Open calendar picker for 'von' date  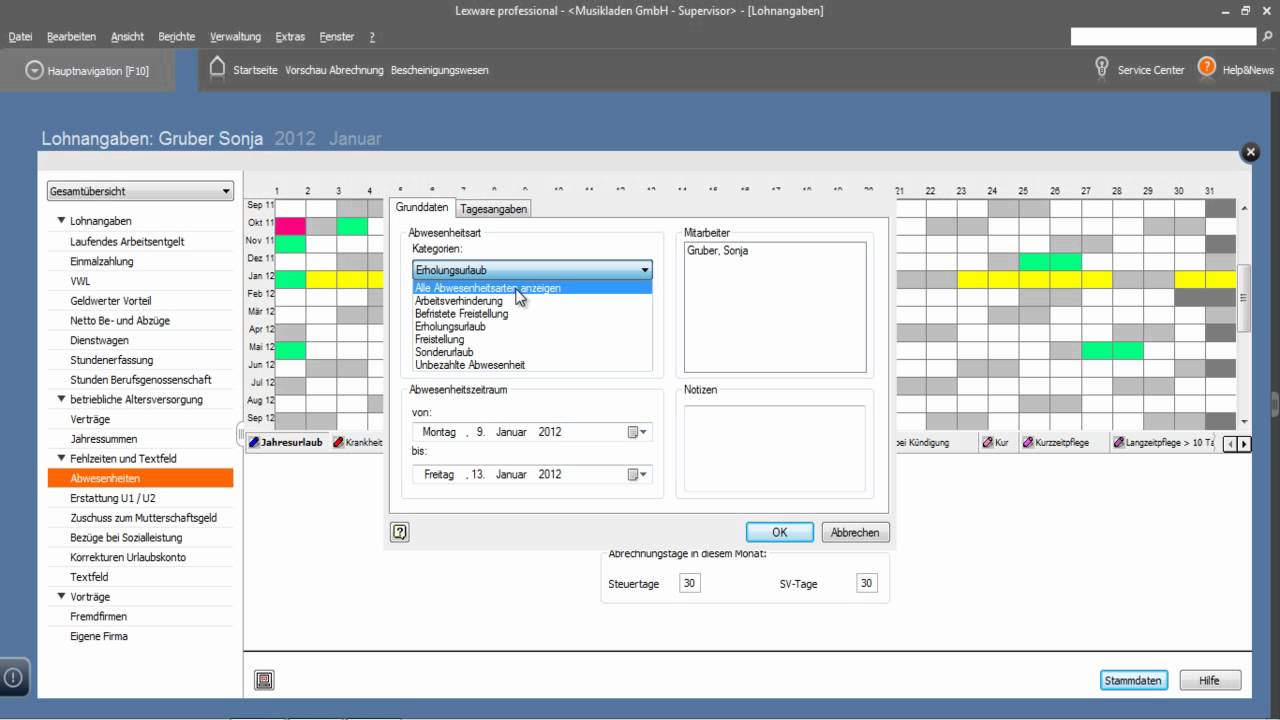pos(637,432)
